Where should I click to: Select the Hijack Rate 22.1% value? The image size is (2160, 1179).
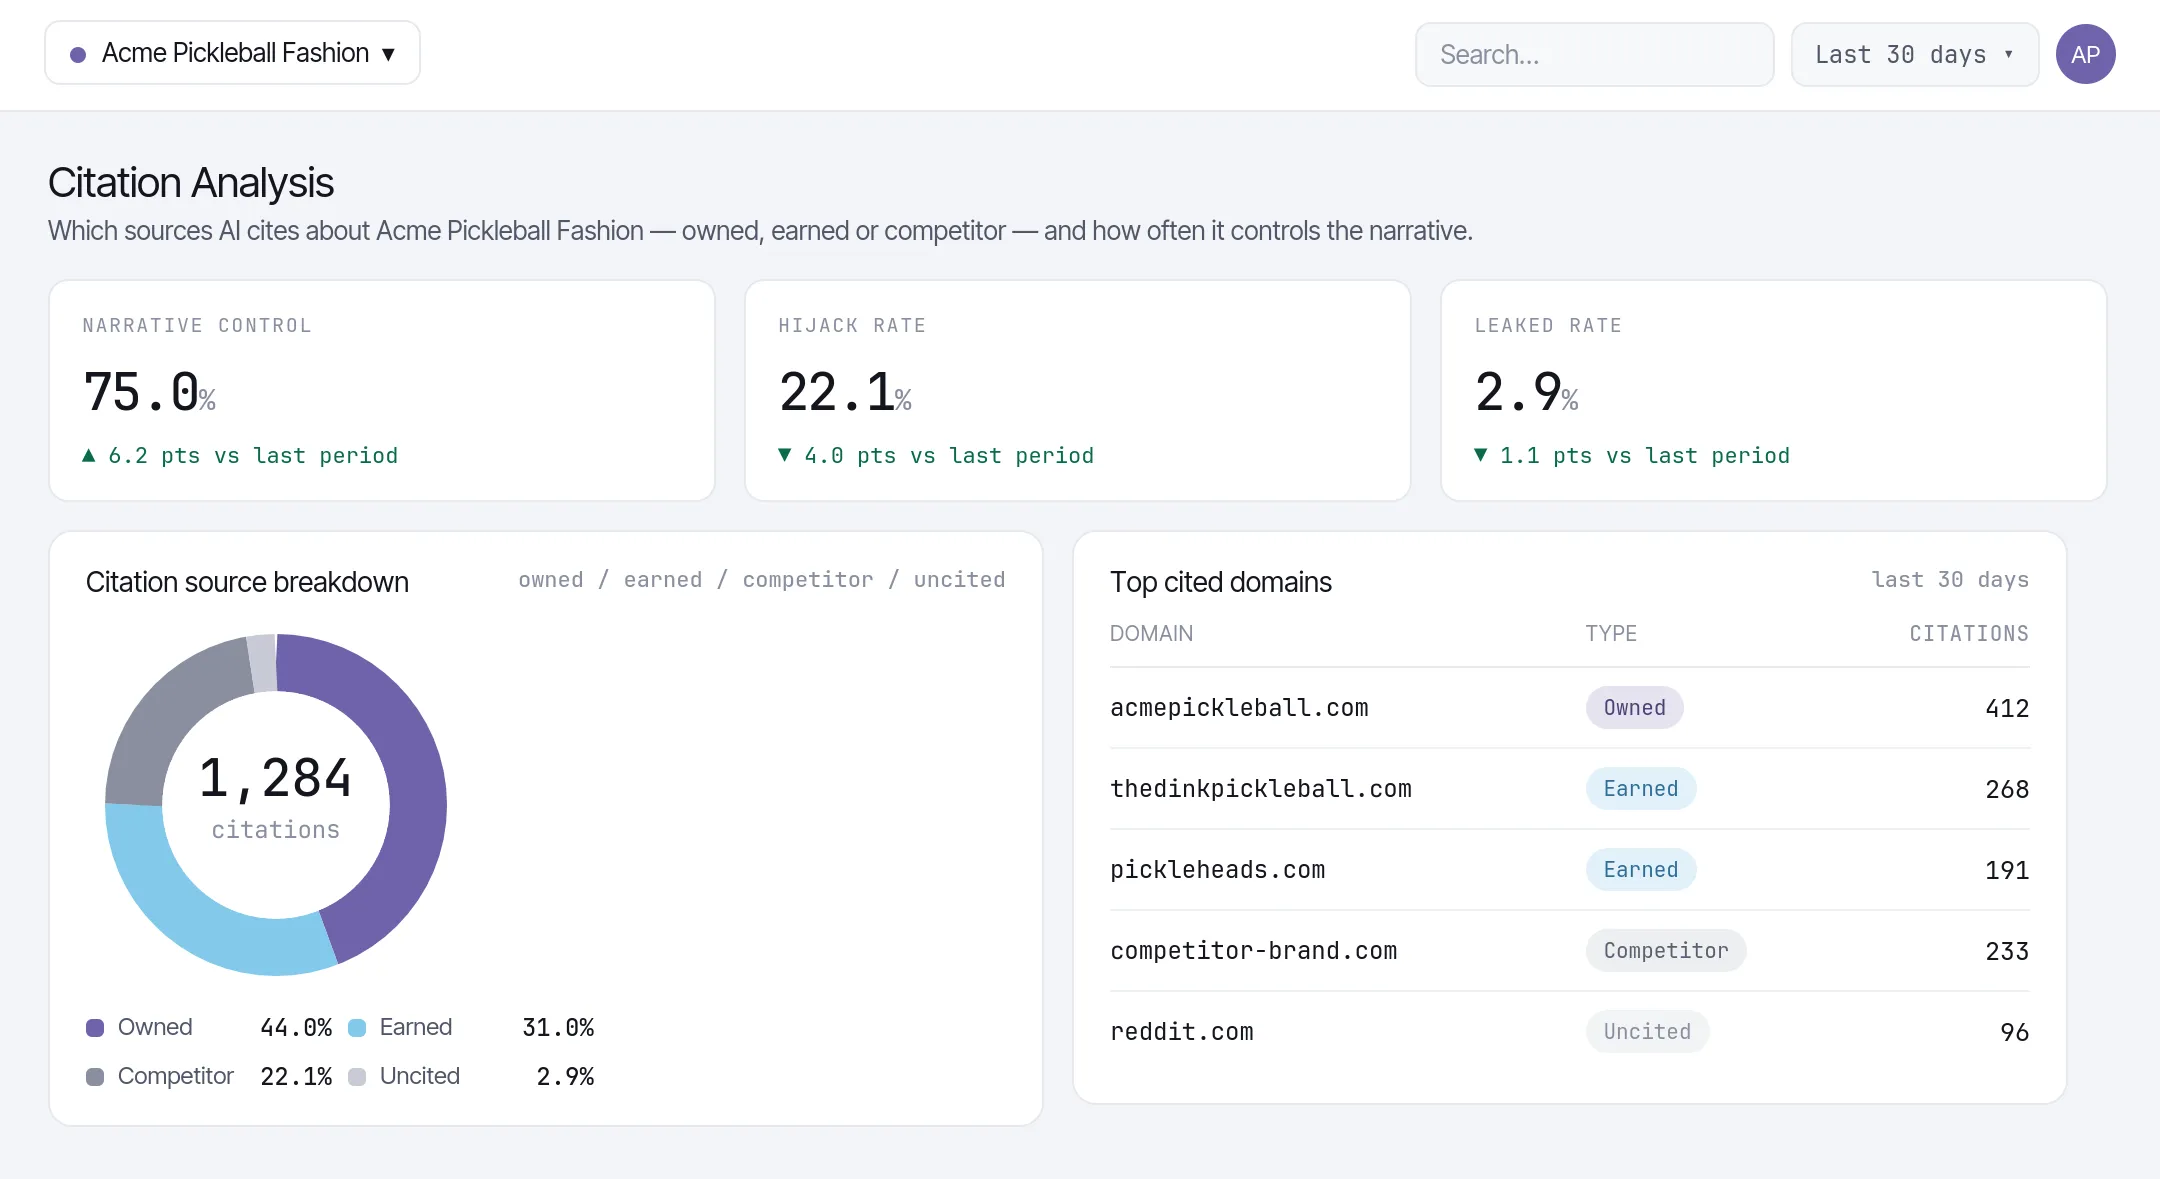point(845,392)
